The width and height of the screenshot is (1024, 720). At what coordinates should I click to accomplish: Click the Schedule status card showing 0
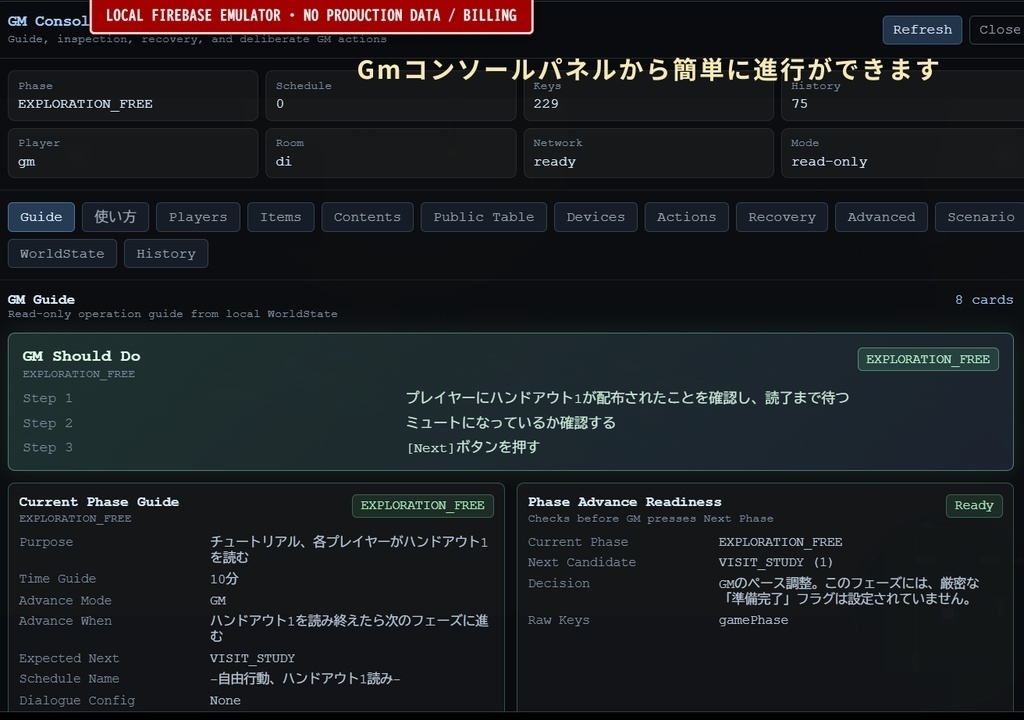click(391, 95)
